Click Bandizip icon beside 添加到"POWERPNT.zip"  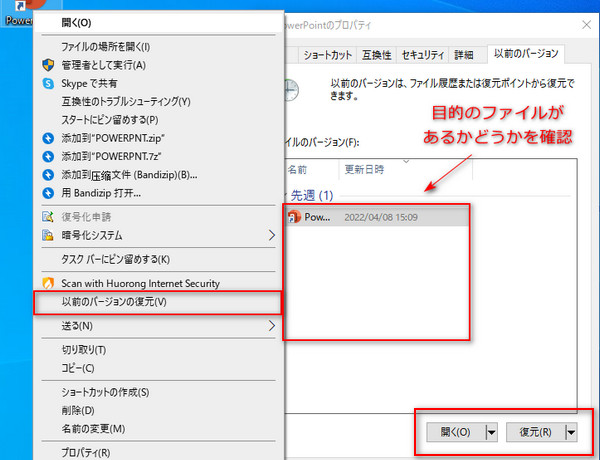(x=48, y=138)
